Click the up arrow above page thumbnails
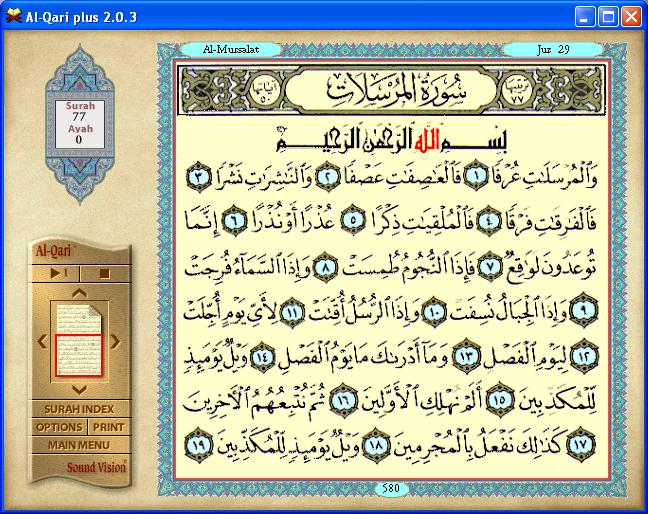The width and height of the screenshot is (648, 514). point(79,293)
